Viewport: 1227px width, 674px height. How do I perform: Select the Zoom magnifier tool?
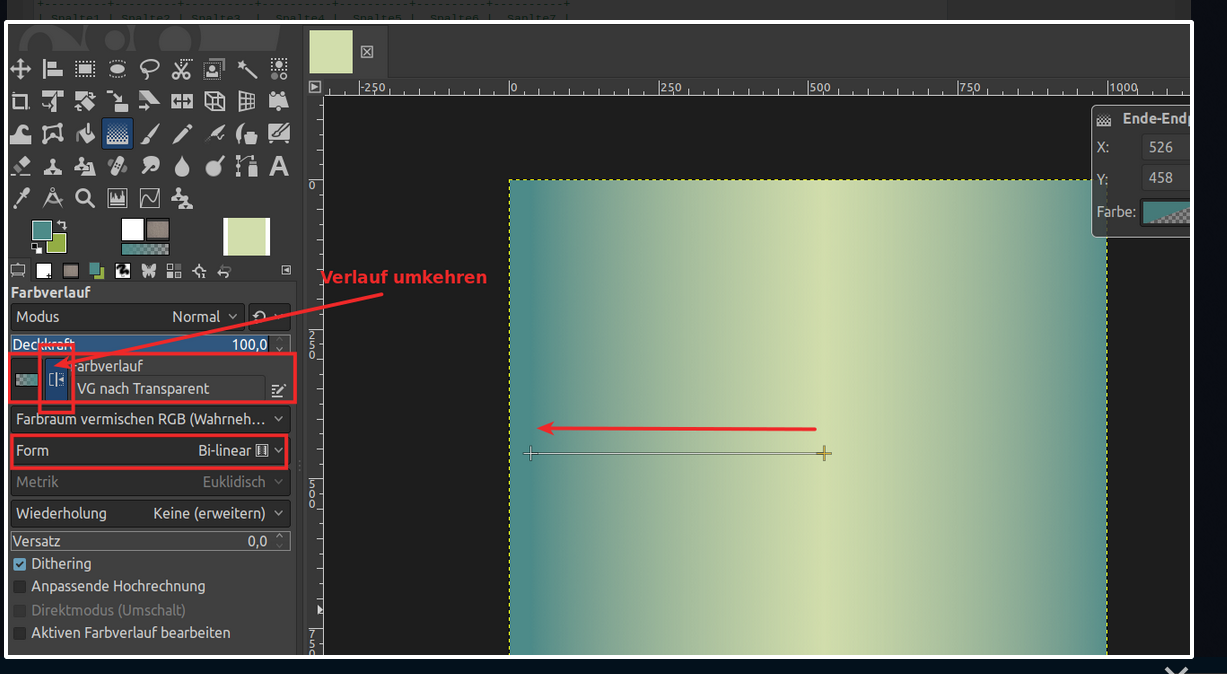pyautogui.click(x=85, y=197)
